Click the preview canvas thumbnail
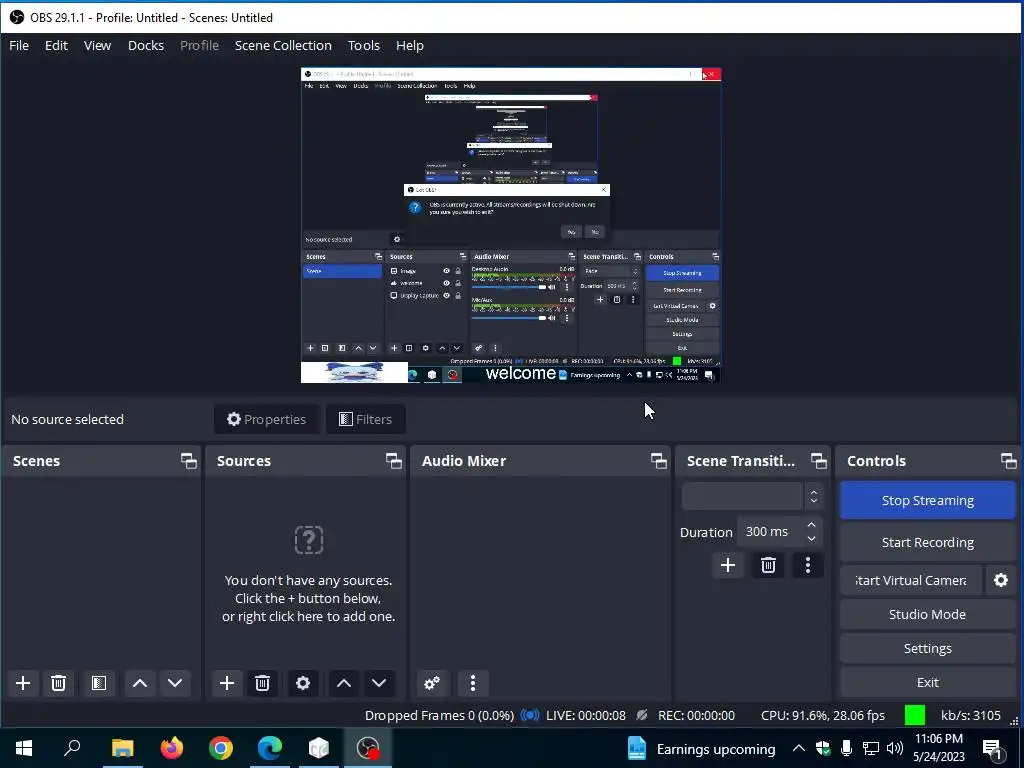The image size is (1024, 768). click(x=511, y=225)
